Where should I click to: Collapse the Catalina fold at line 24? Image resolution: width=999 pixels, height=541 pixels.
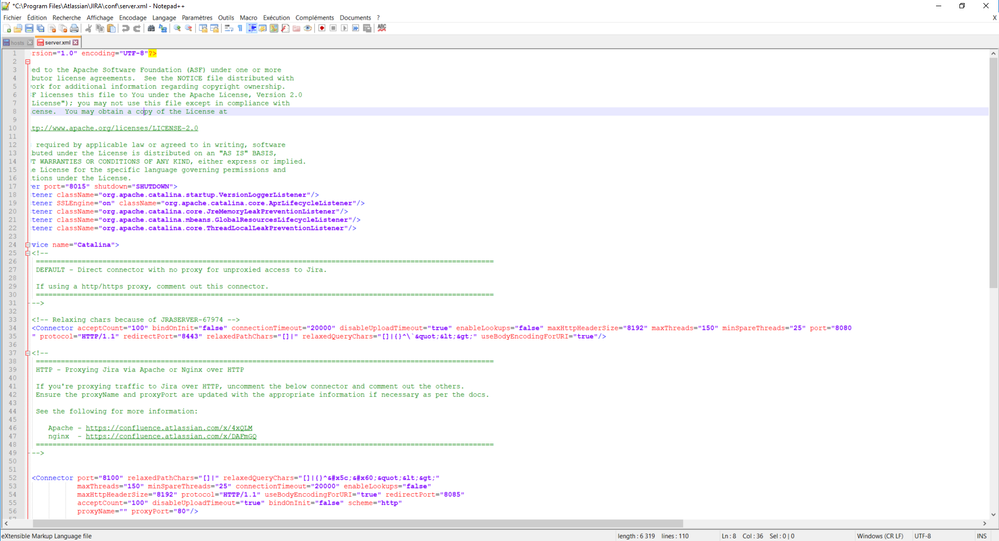(x=27, y=245)
